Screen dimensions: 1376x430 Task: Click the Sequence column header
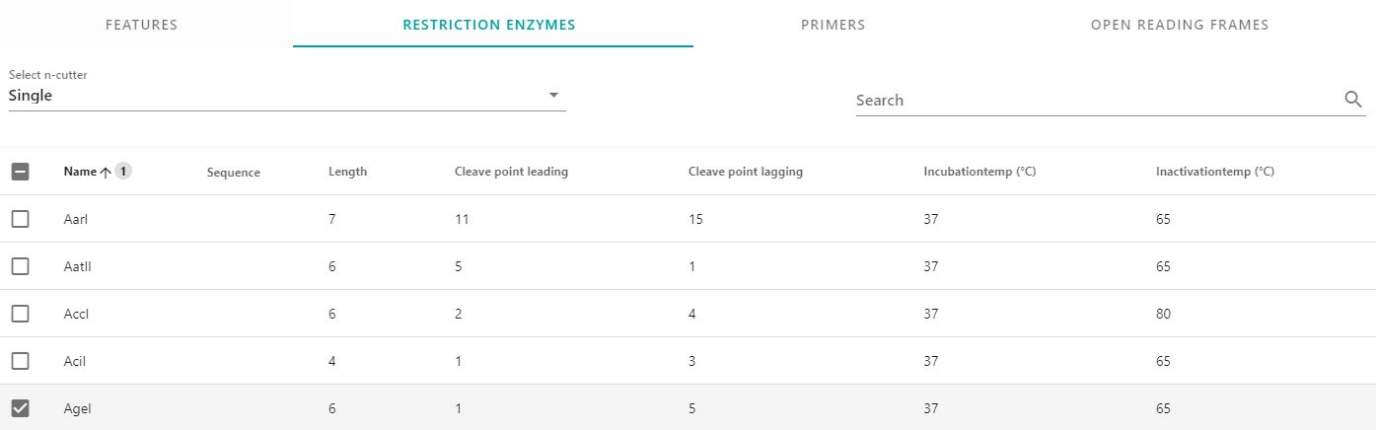point(233,173)
